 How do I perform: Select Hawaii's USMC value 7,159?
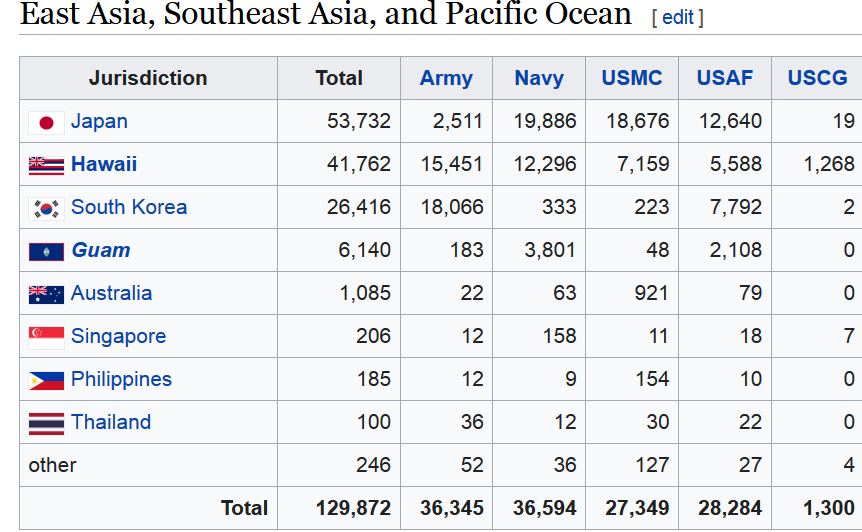[643, 164]
